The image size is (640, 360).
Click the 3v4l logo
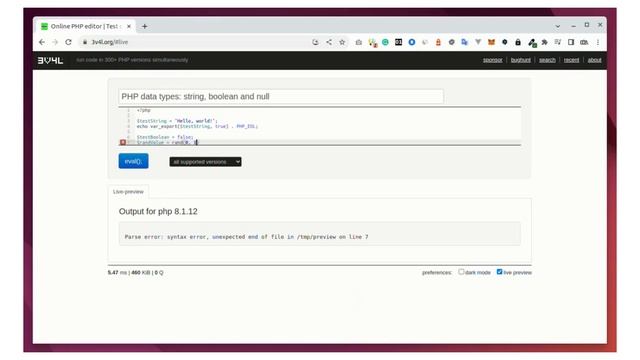coord(50,60)
